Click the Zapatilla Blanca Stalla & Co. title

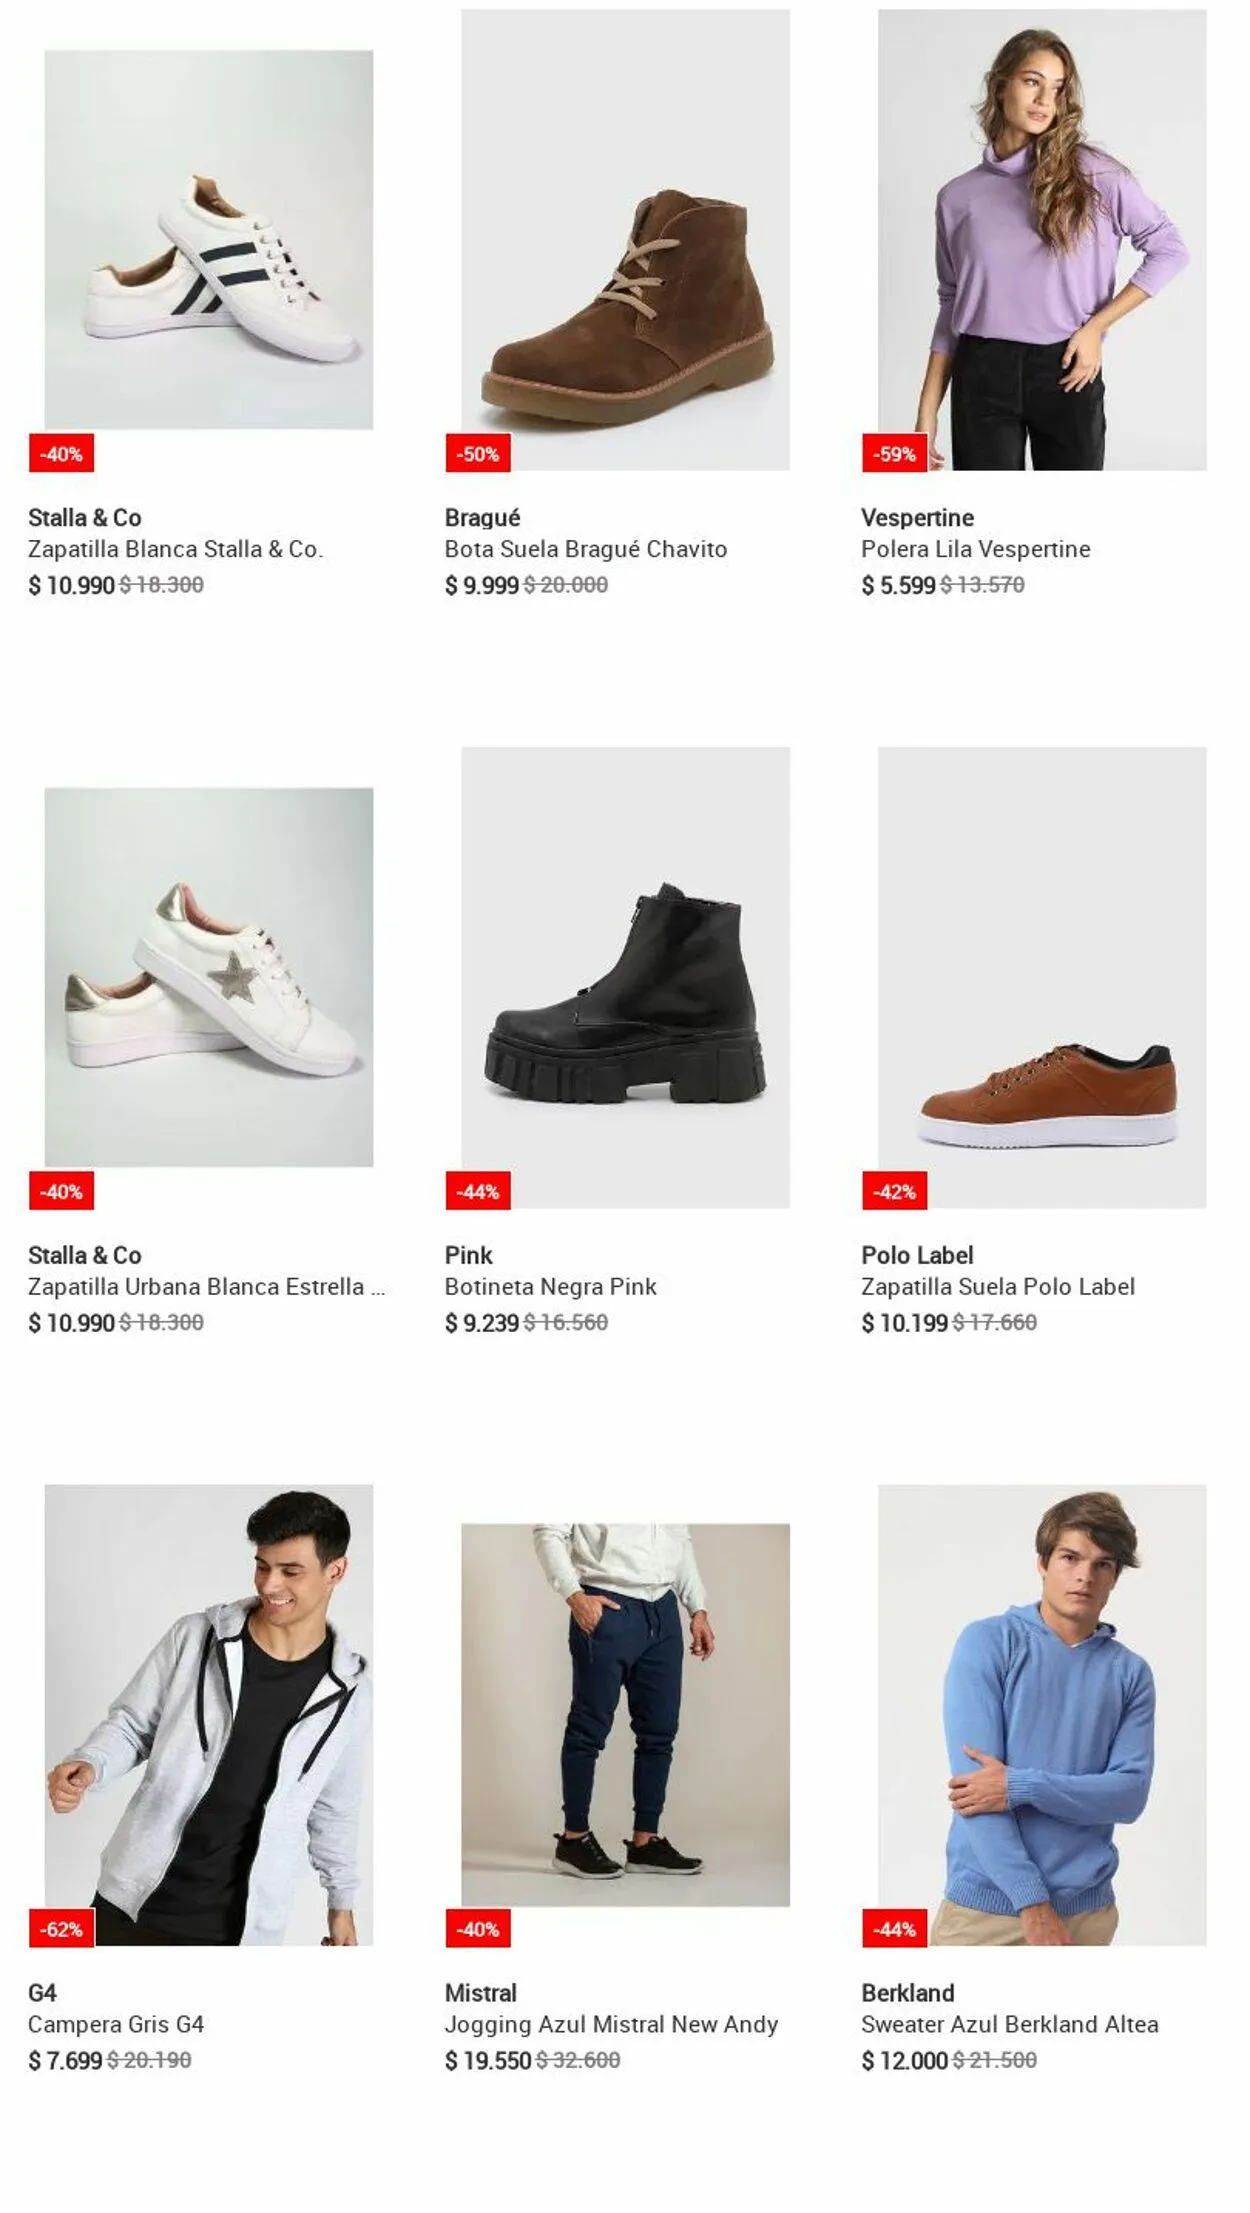(x=175, y=549)
